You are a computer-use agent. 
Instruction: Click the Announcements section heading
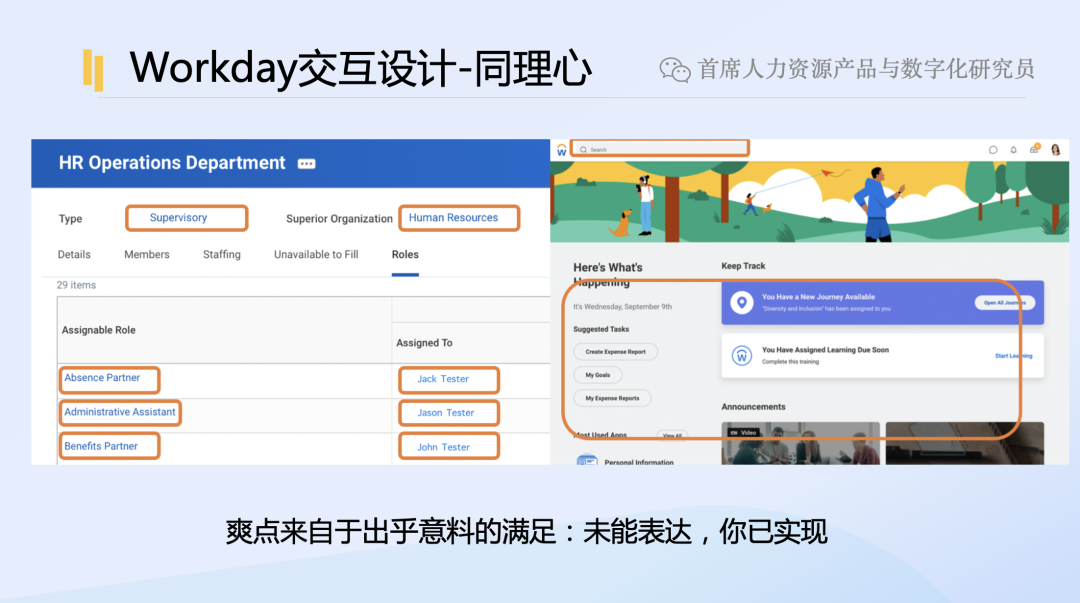[754, 407]
